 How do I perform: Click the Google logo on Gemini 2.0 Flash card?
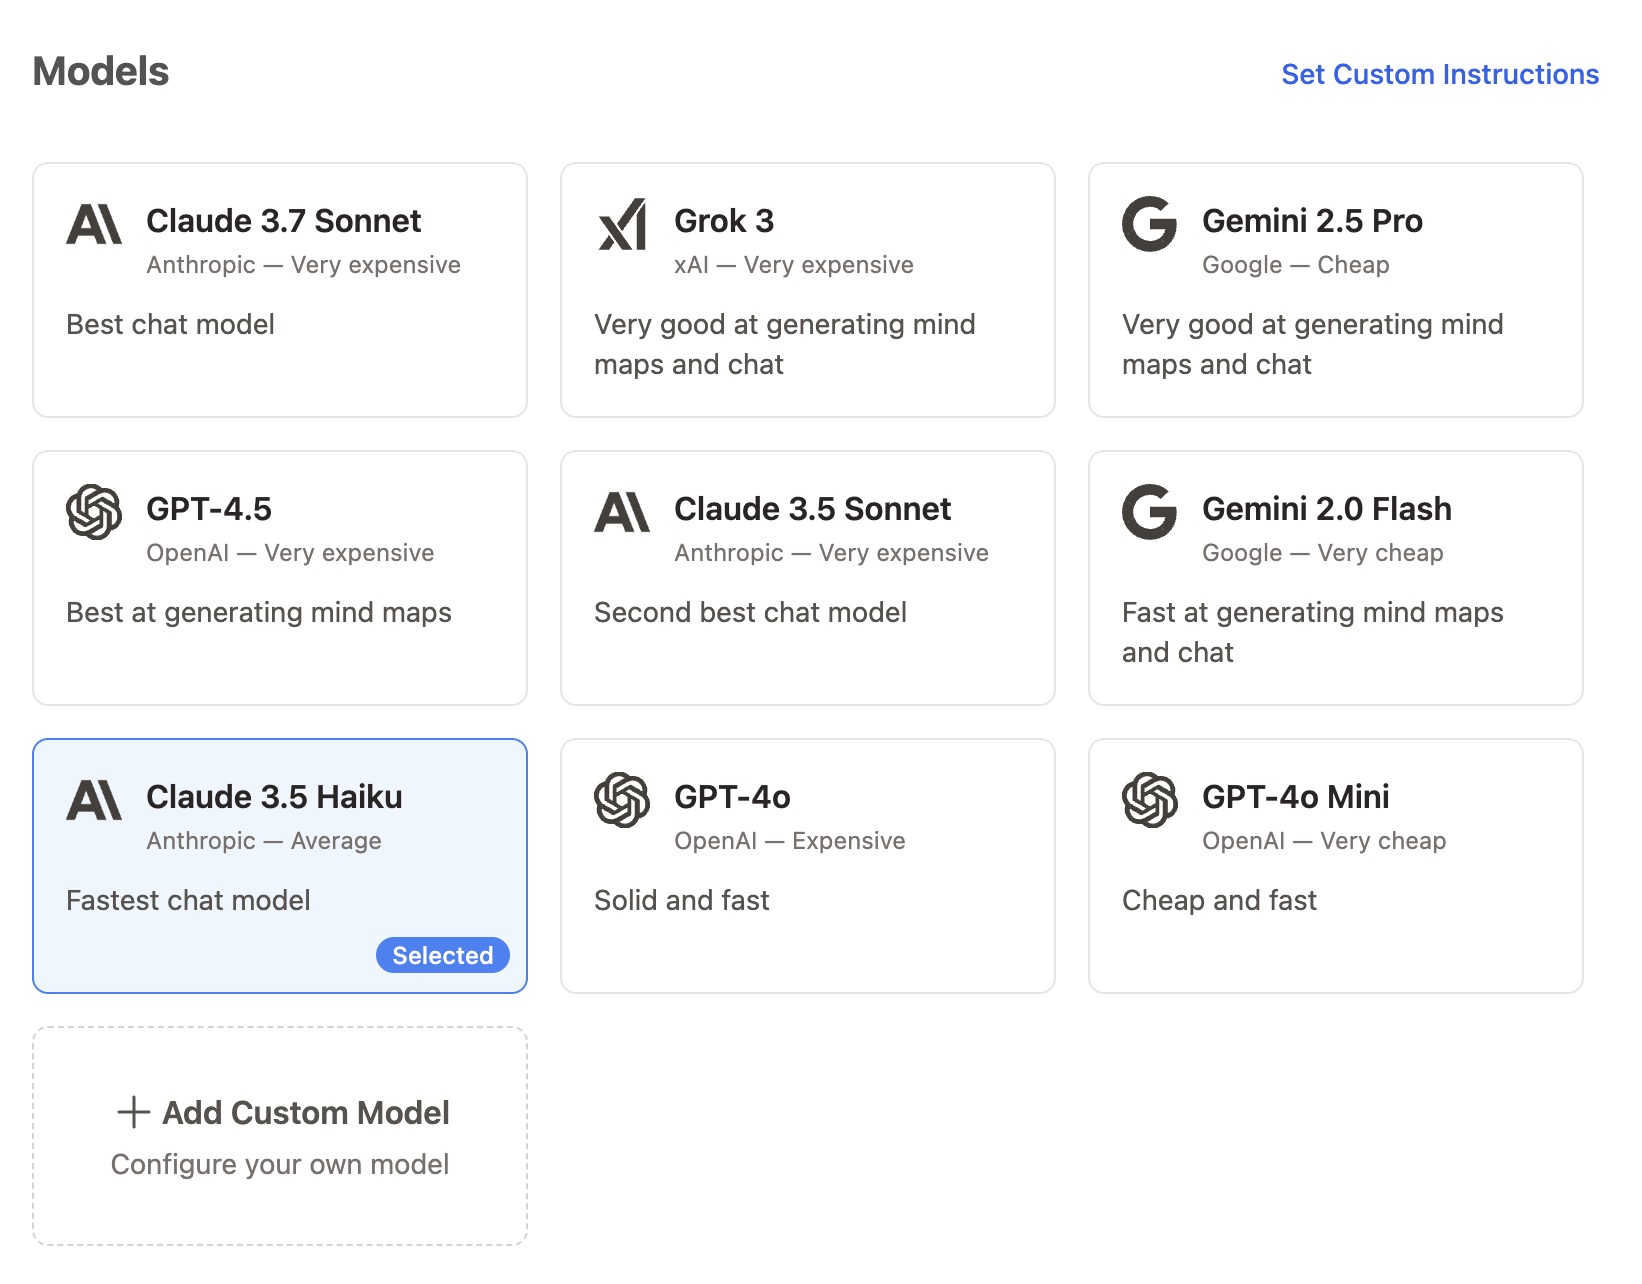pos(1150,512)
